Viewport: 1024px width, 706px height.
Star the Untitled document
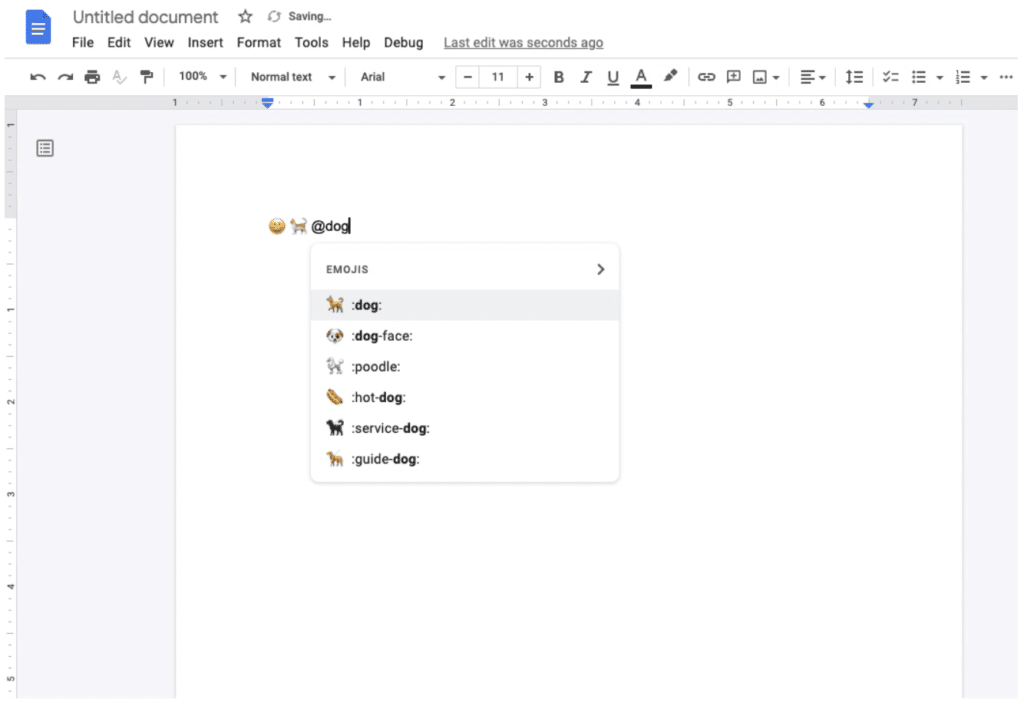coord(244,16)
